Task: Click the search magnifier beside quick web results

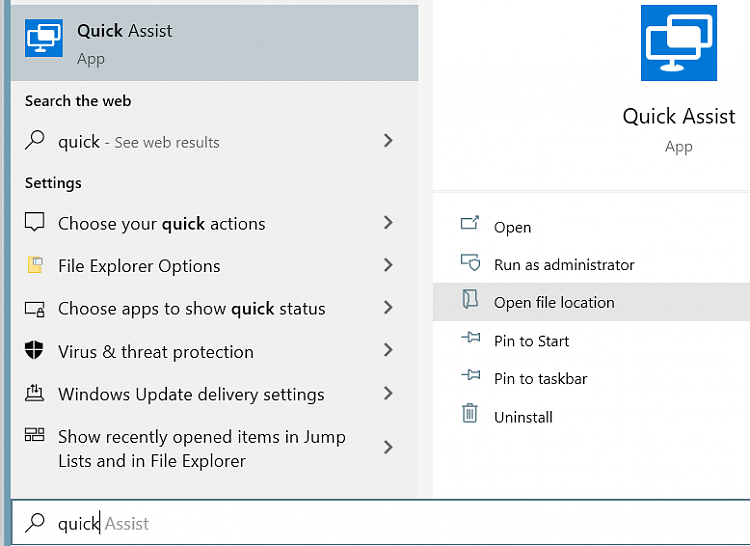Action: coord(35,141)
